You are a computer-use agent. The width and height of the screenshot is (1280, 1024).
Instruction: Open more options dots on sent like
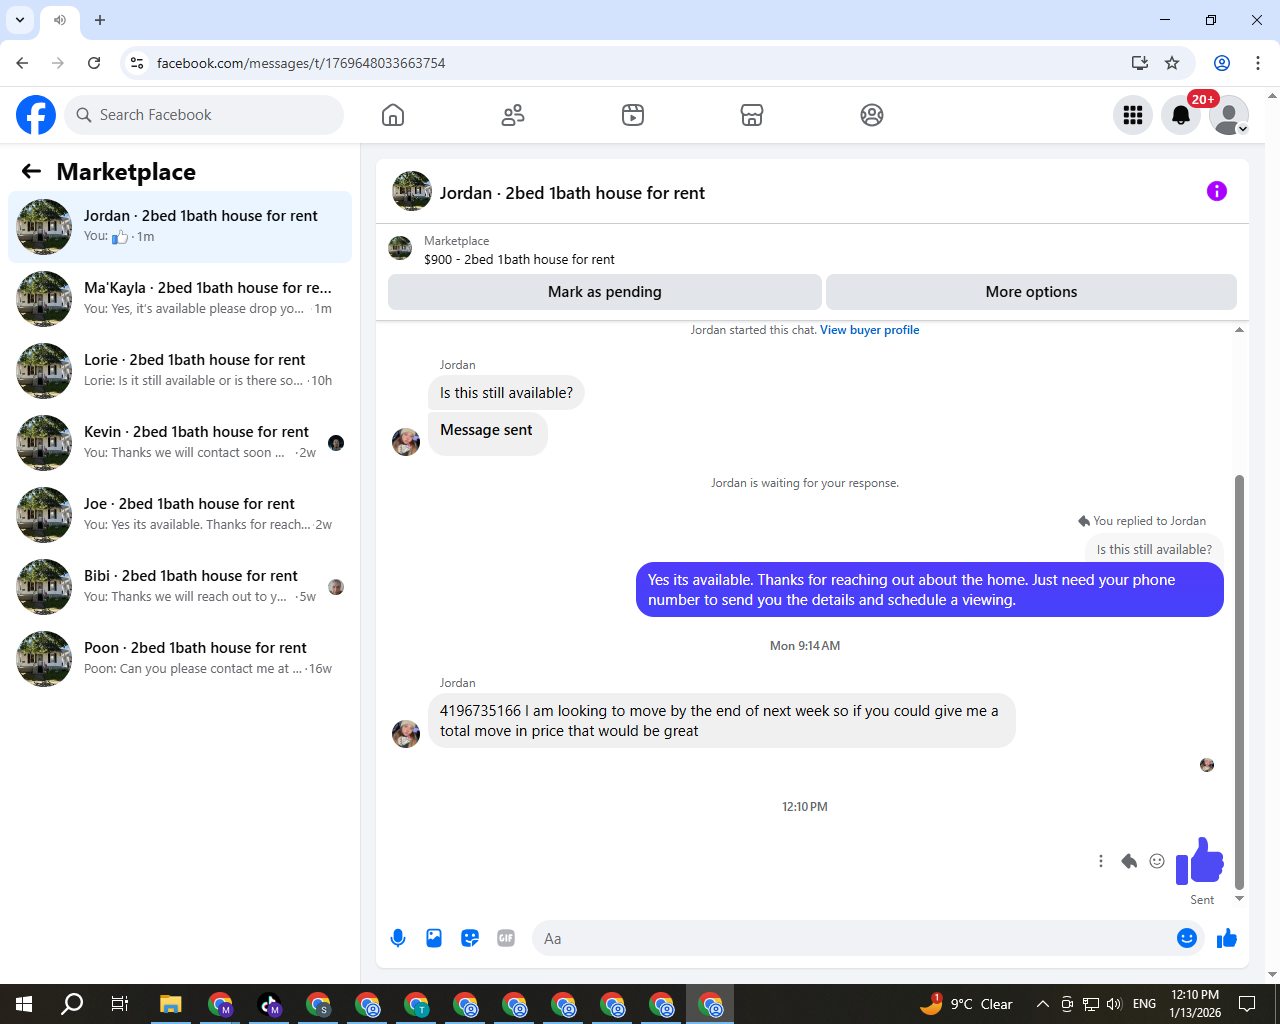[1101, 861]
